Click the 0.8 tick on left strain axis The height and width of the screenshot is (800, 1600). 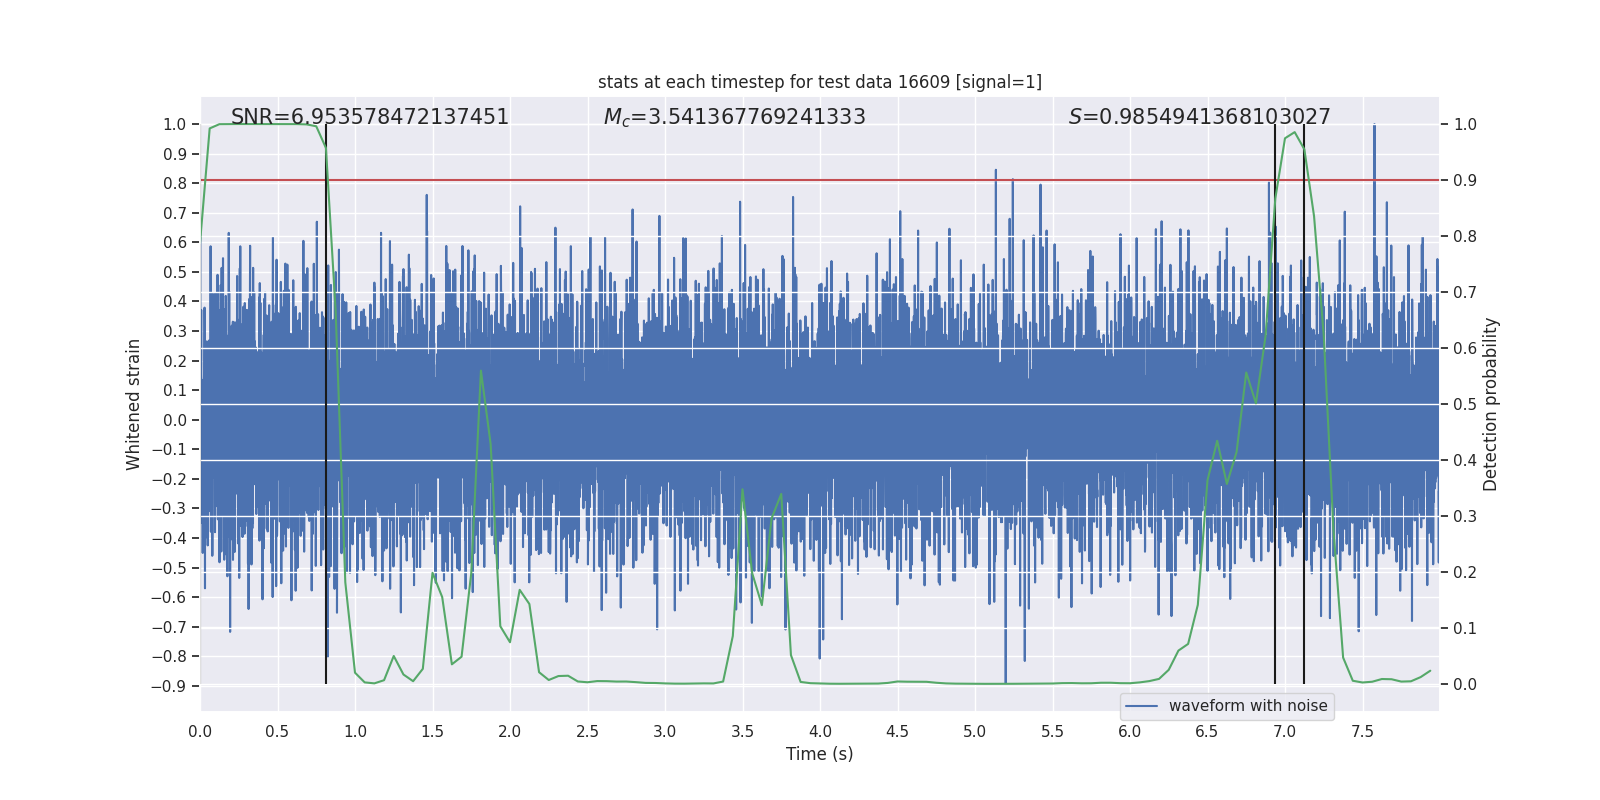click(174, 183)
